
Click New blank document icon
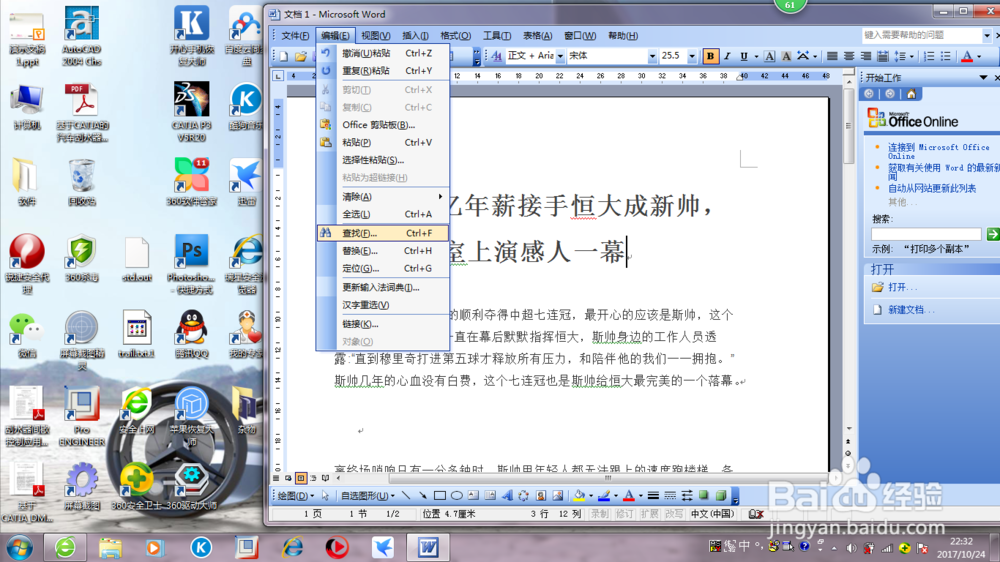coord(284,56)
